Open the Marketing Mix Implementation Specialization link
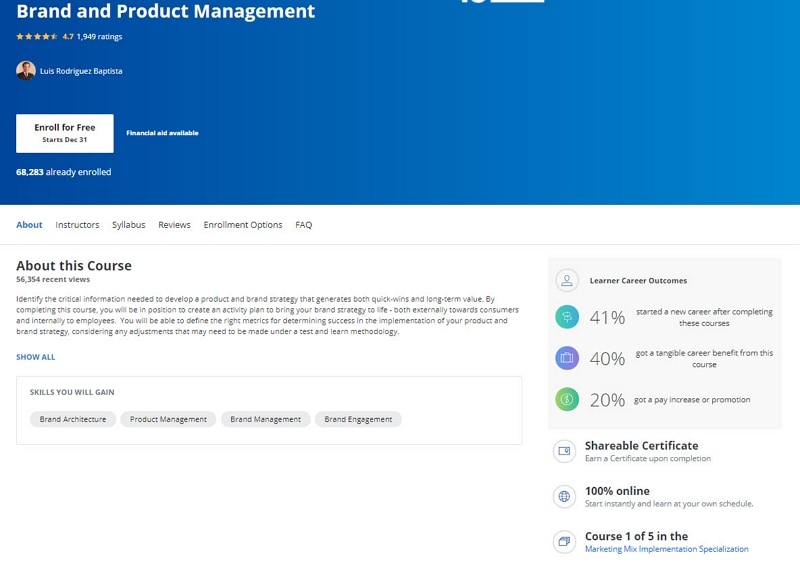800x568 pixels. pyautogui.click(x=666, y=549)
